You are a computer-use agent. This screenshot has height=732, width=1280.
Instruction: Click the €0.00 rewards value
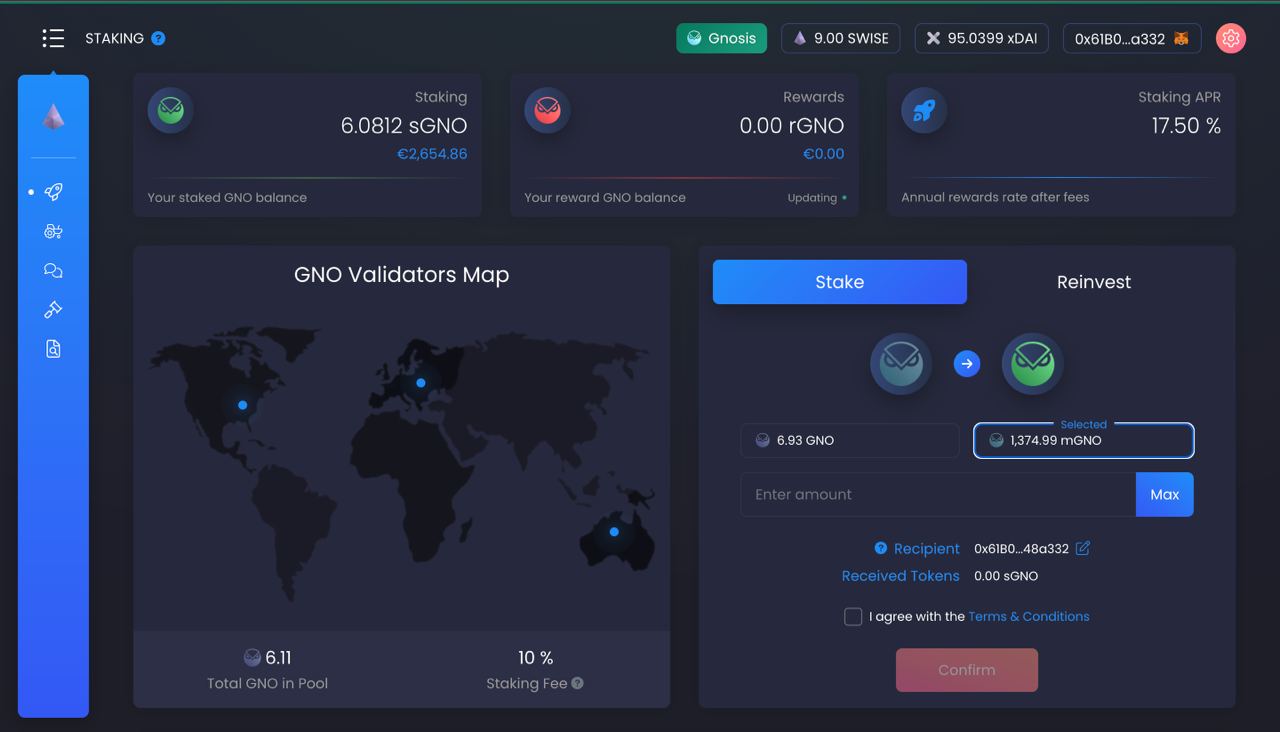click(x=824, y=154)
